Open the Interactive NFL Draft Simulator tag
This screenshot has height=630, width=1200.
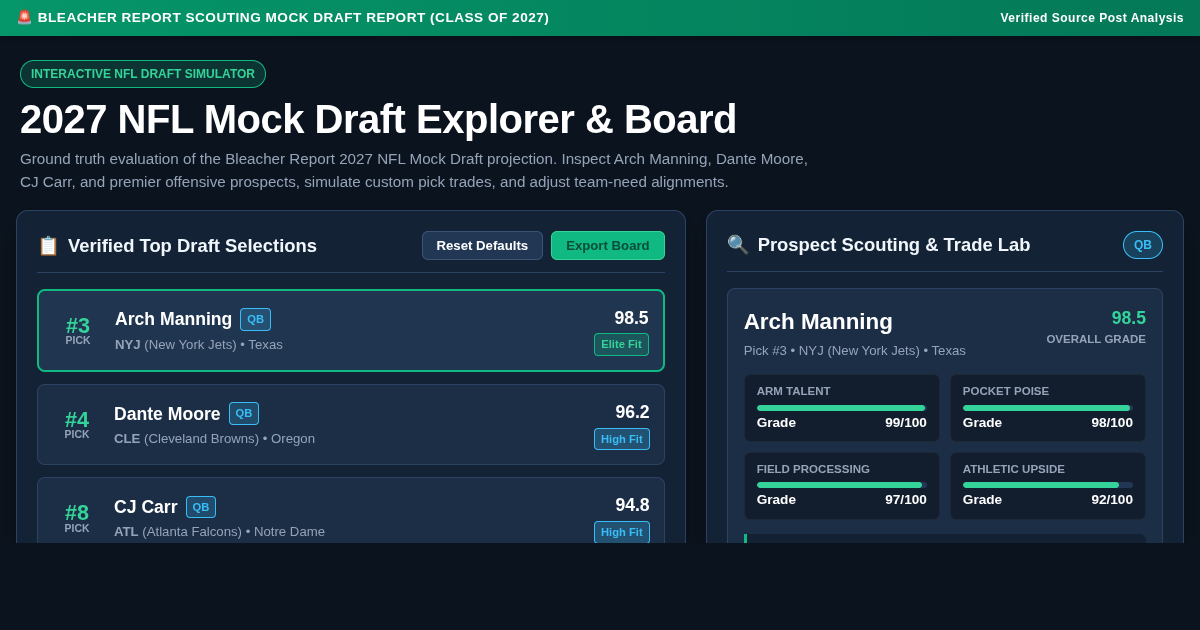click(143, 74)
